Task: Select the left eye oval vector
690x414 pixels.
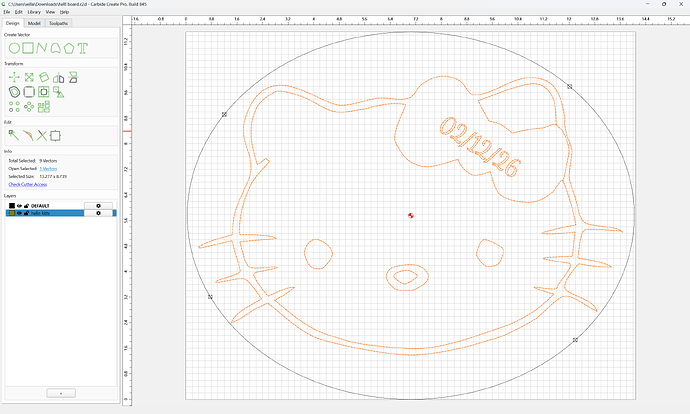Action: tap(318, 254)
